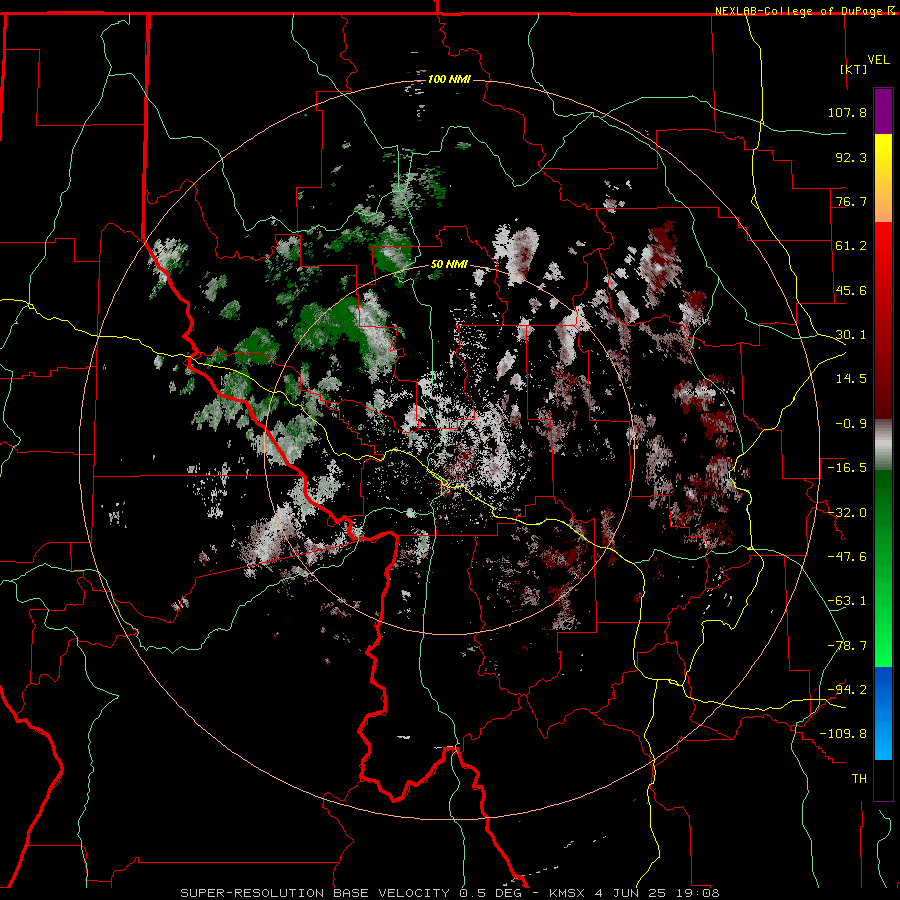Viewport: 900px width, 900px height.
Task: Click the [KT] units label
Action: [854, 69]
